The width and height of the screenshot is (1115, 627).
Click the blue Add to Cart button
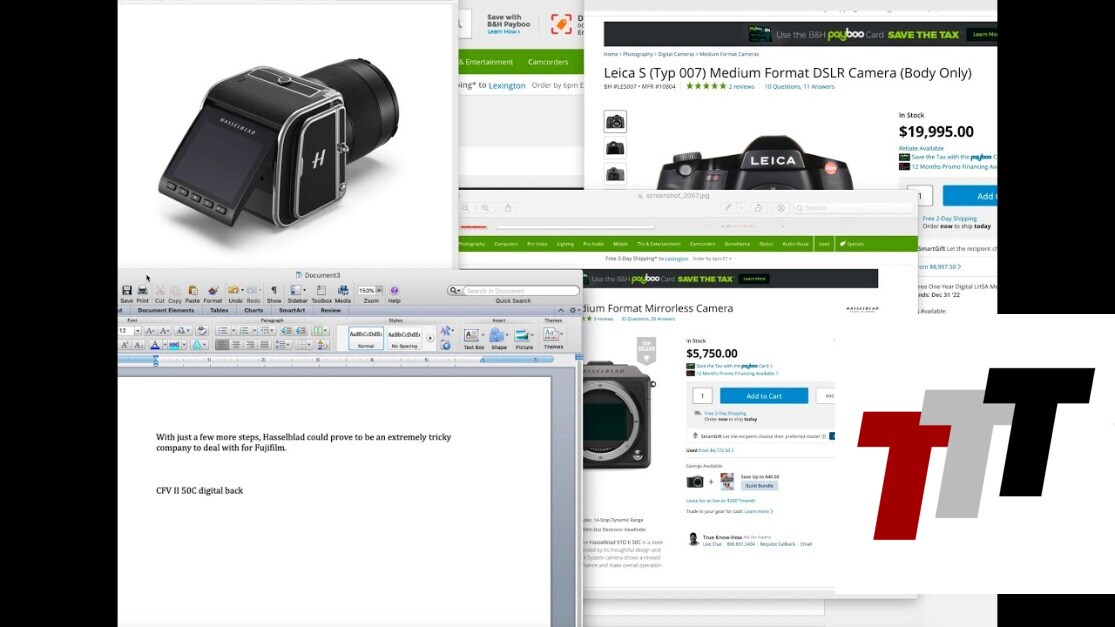click(764, 396)
